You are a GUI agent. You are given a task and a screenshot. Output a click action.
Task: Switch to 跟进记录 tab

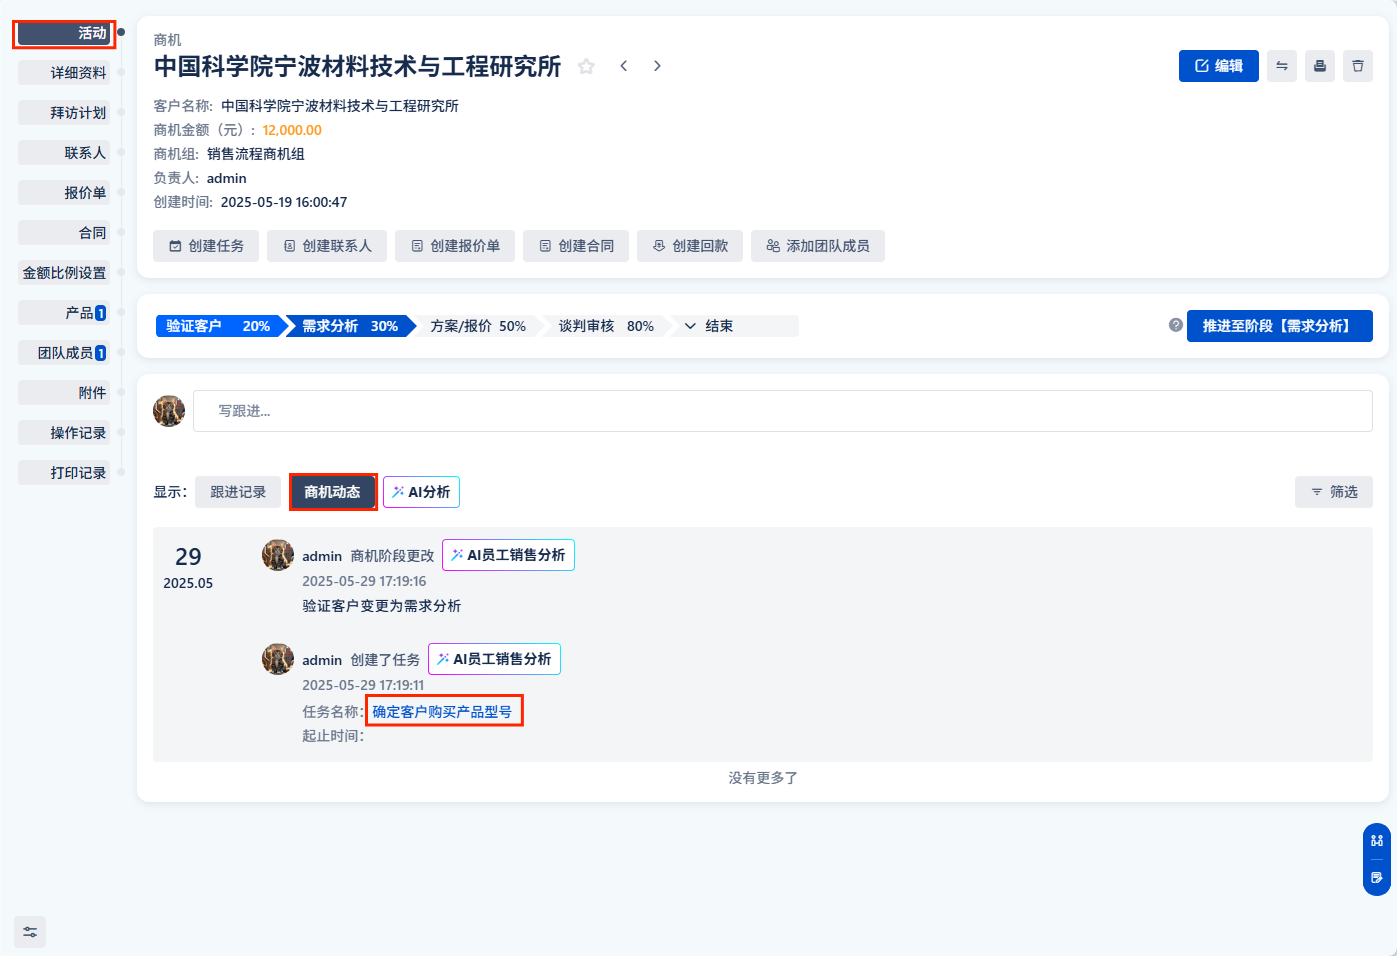click(x=238, y=492)
